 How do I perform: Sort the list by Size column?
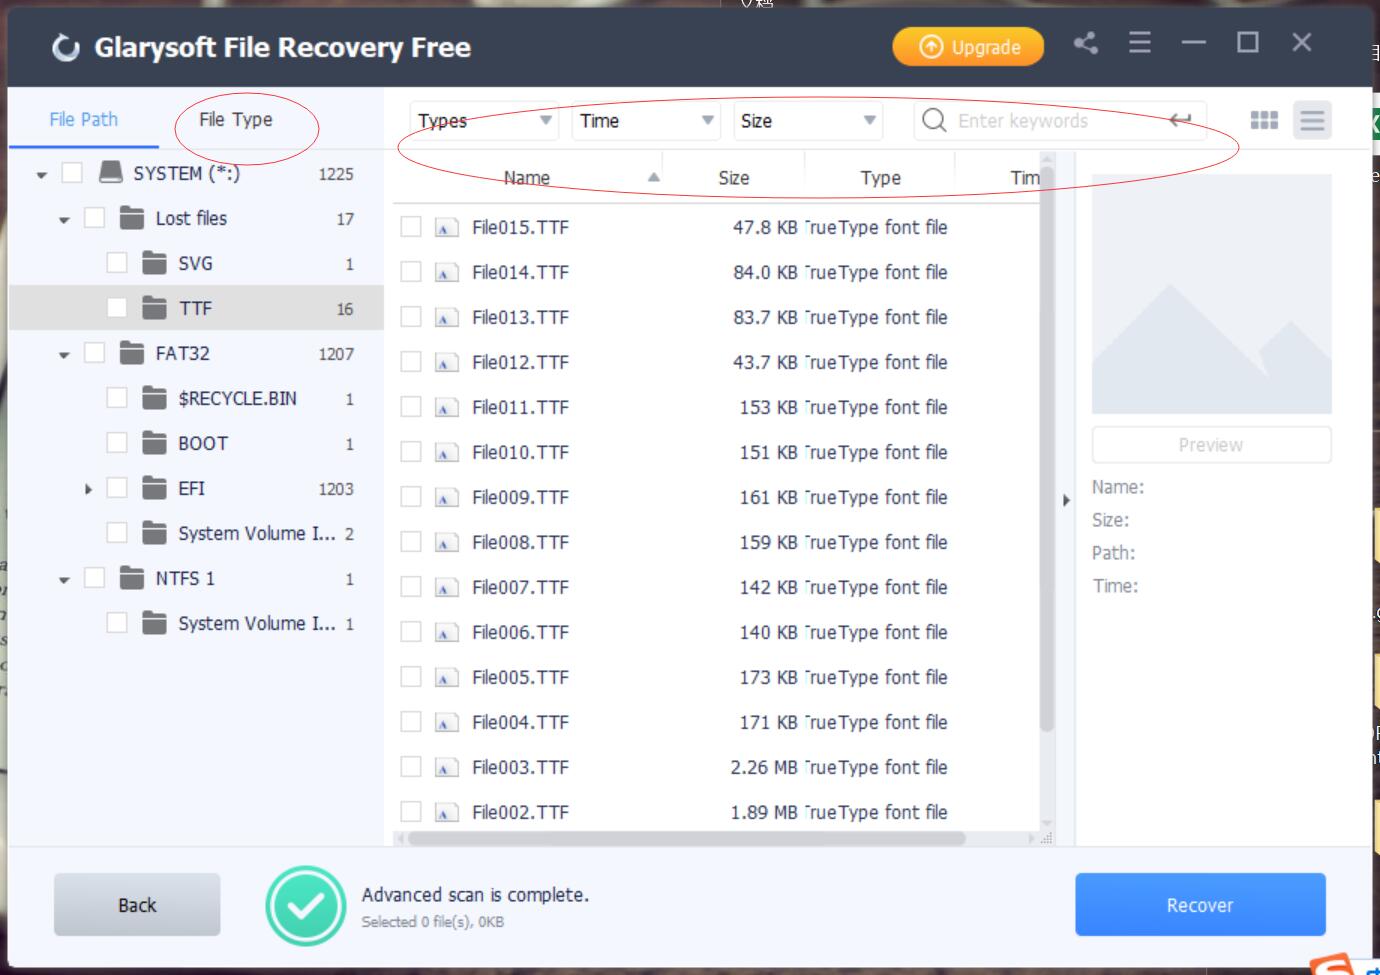(734, 177)
